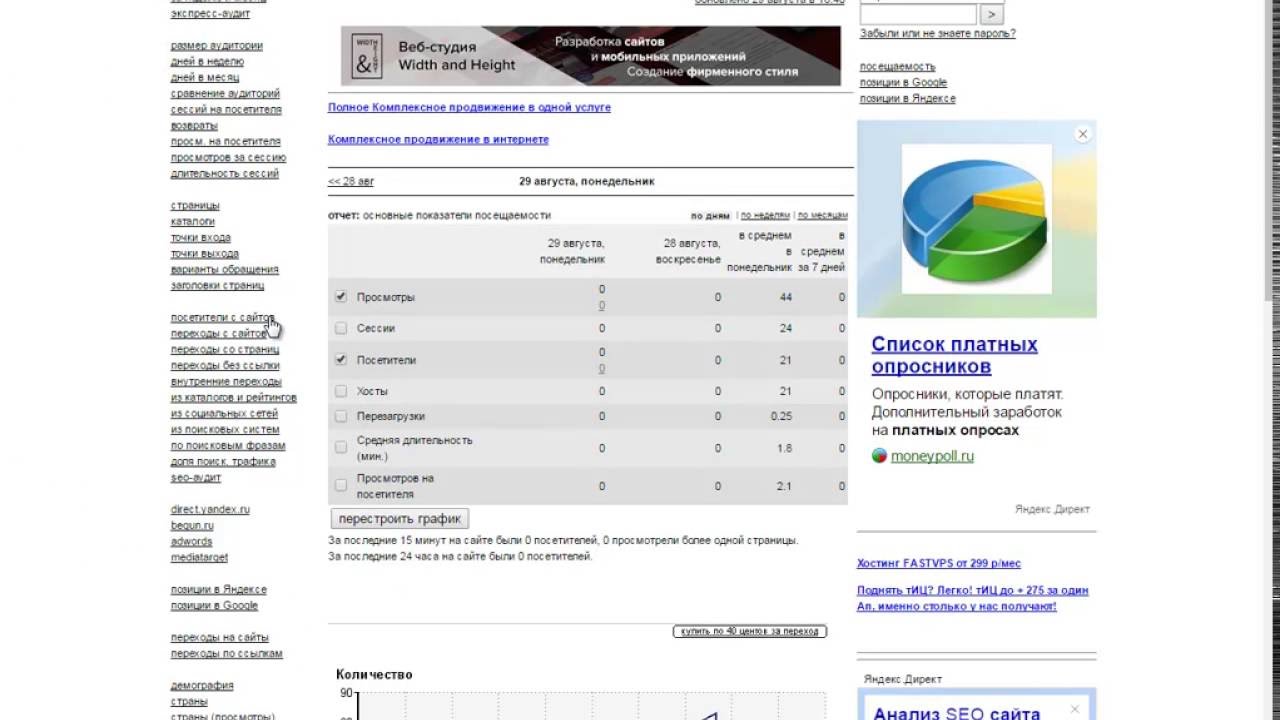The height and width of the screenshot is (720, 1280).
Task: Open the просм. на посетителя report
Action: (x=225, y=141)
